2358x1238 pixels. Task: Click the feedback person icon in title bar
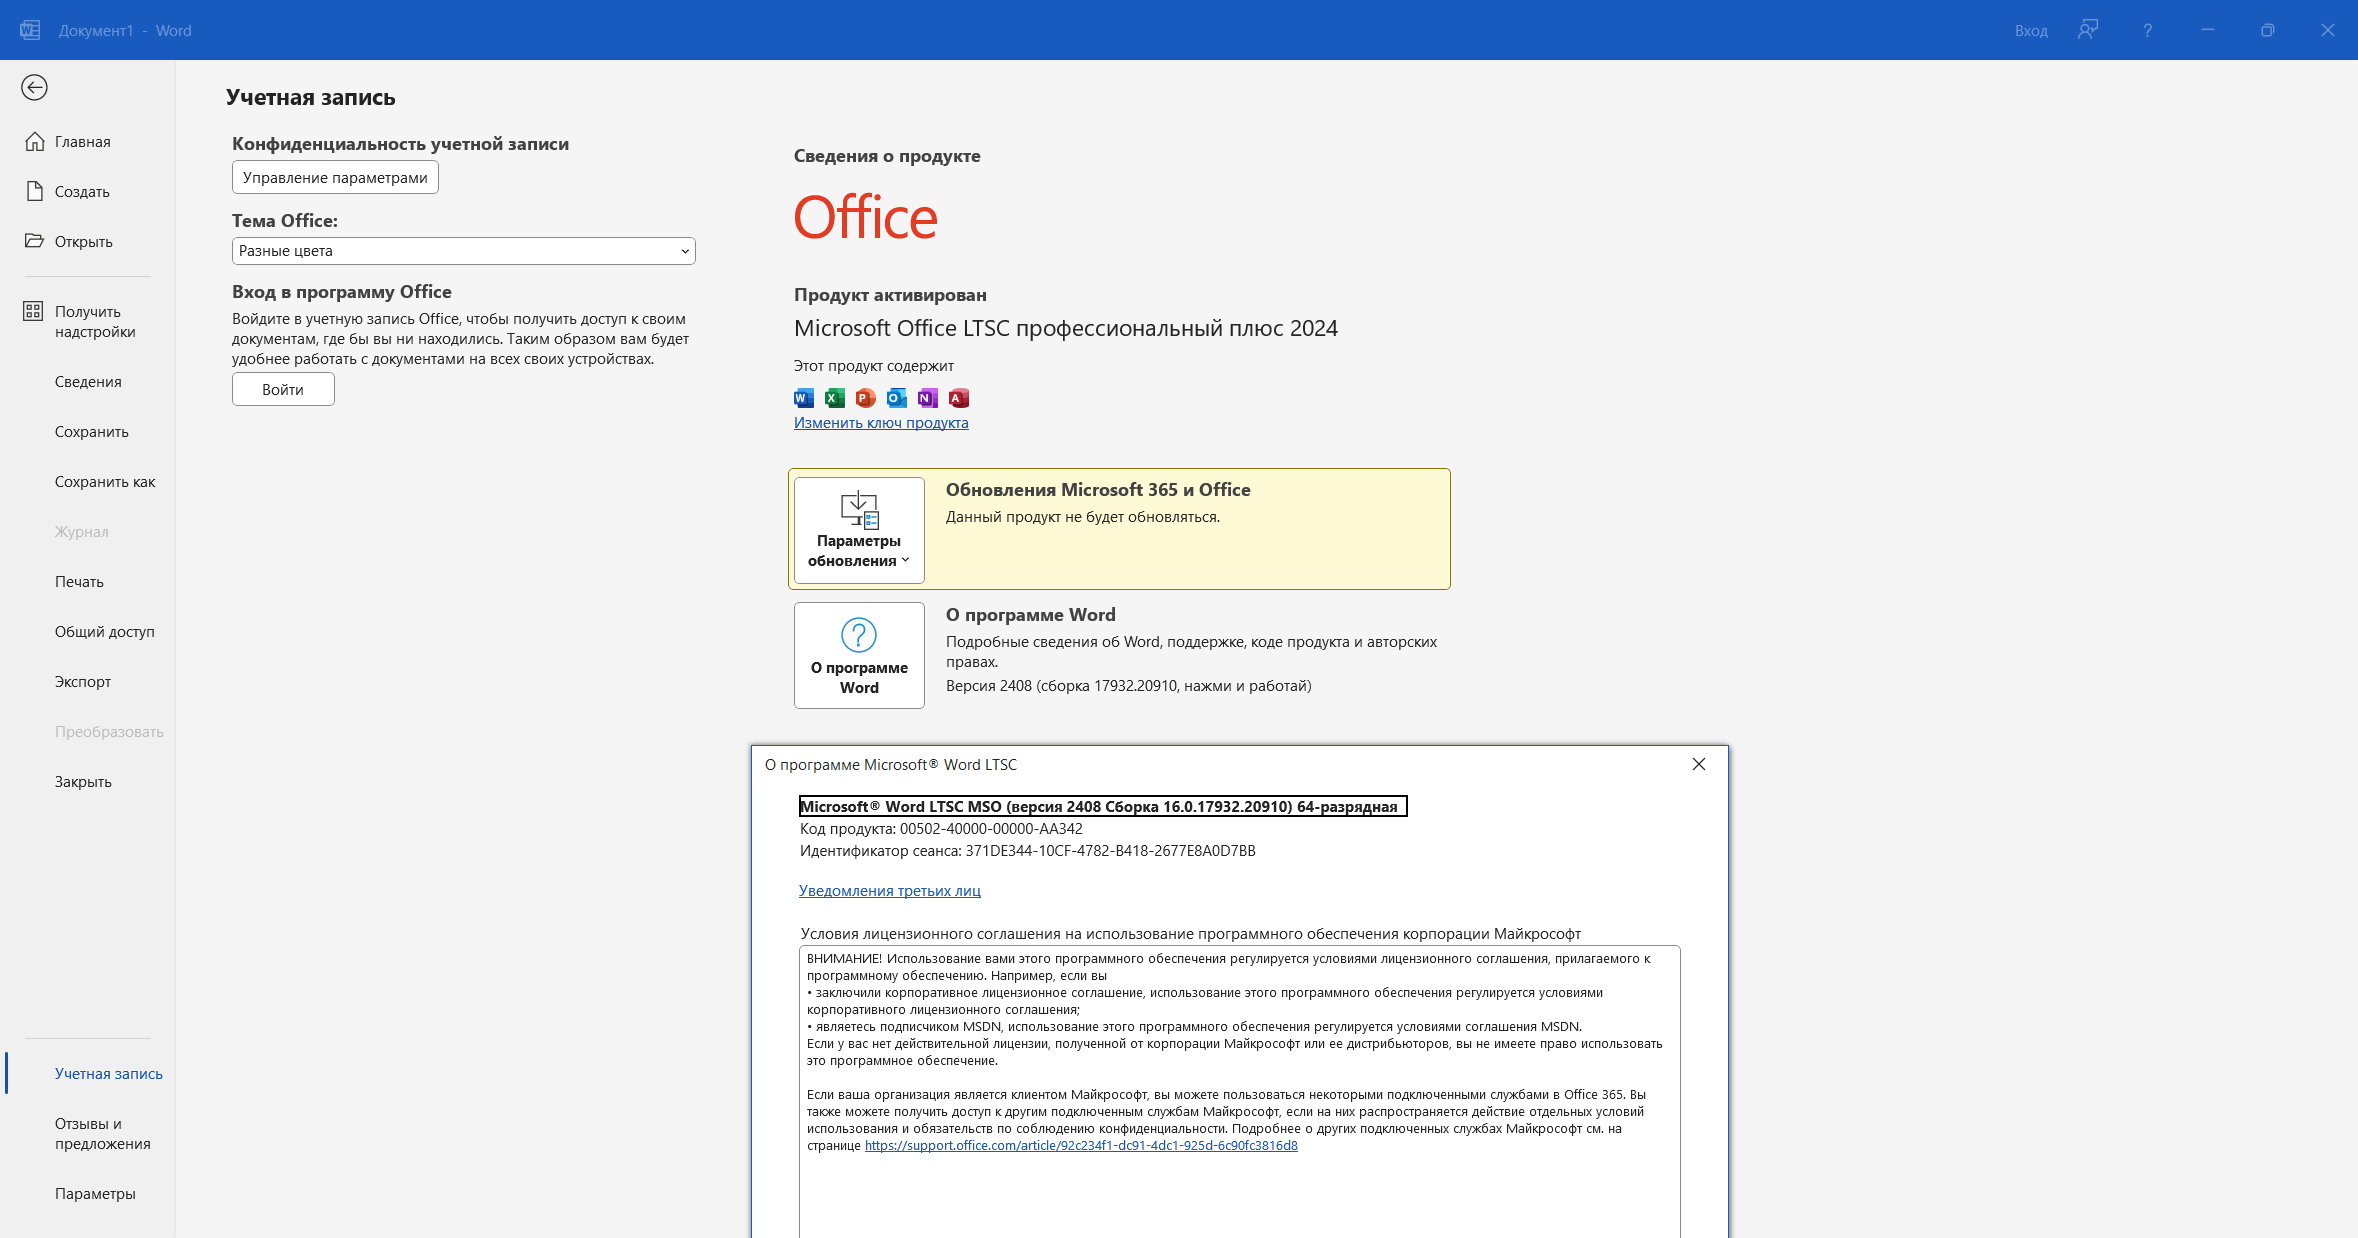point(2088,30)
